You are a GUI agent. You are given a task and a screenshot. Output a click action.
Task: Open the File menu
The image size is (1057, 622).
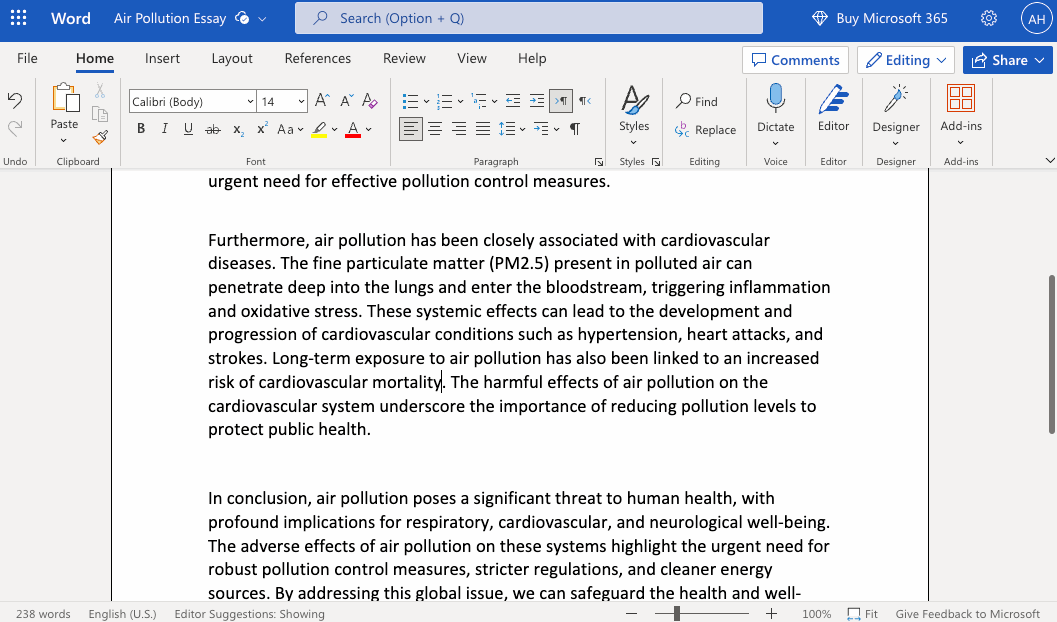(27, 59)
